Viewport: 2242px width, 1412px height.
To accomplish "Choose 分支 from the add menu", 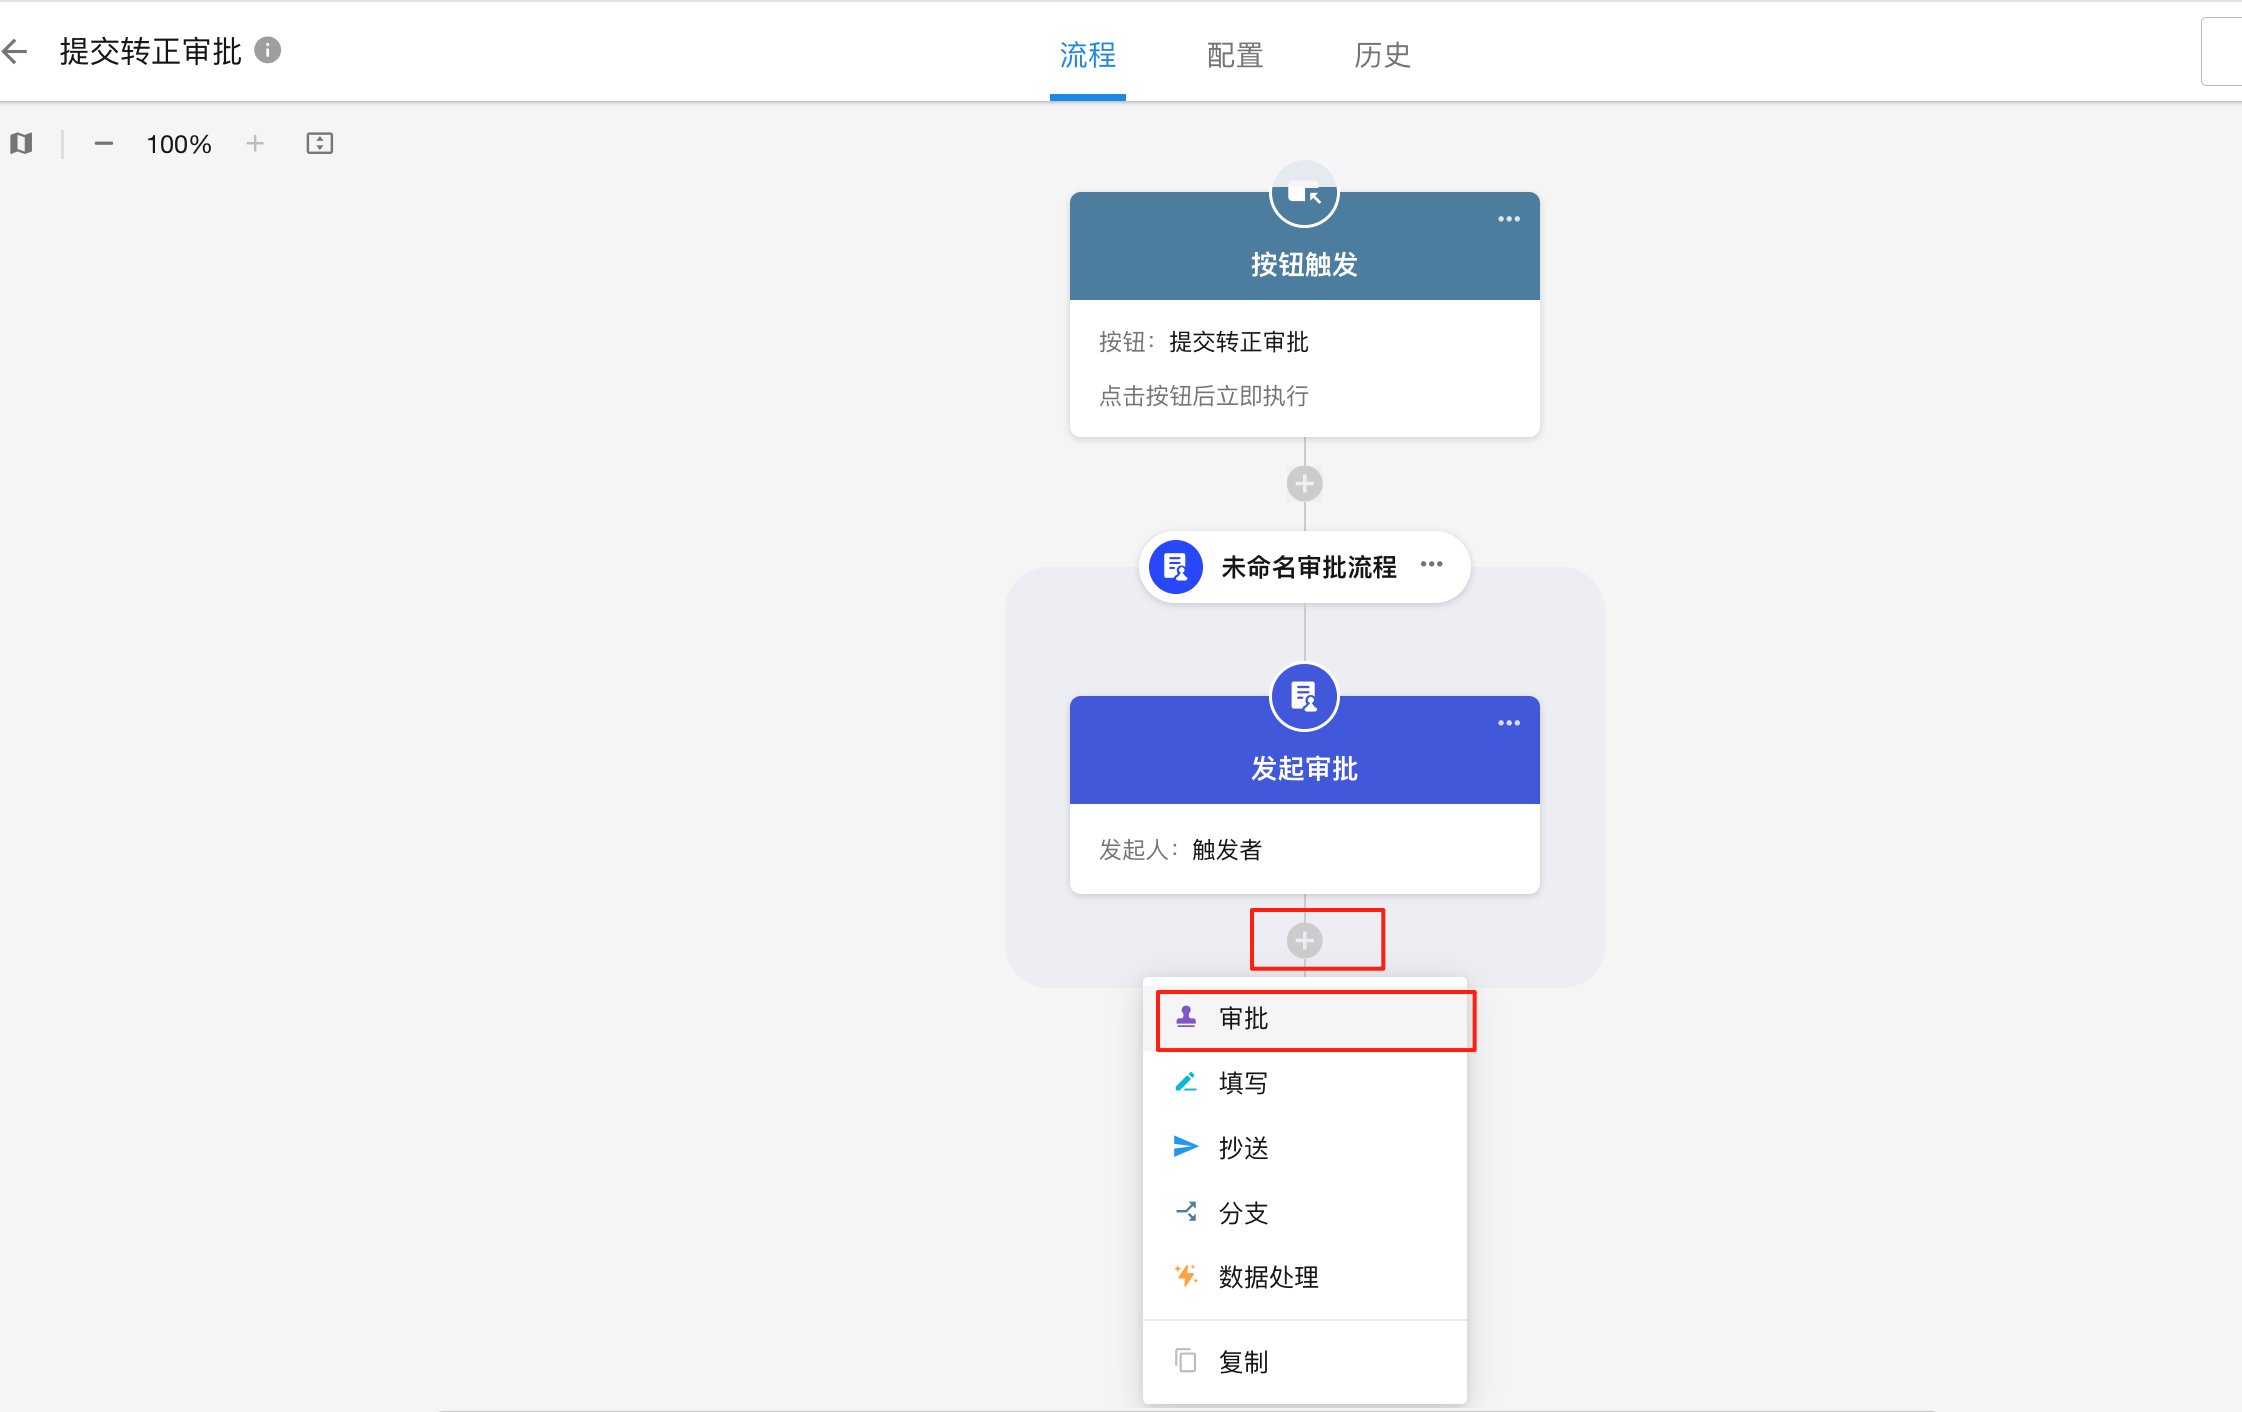I will 1304,1213.
